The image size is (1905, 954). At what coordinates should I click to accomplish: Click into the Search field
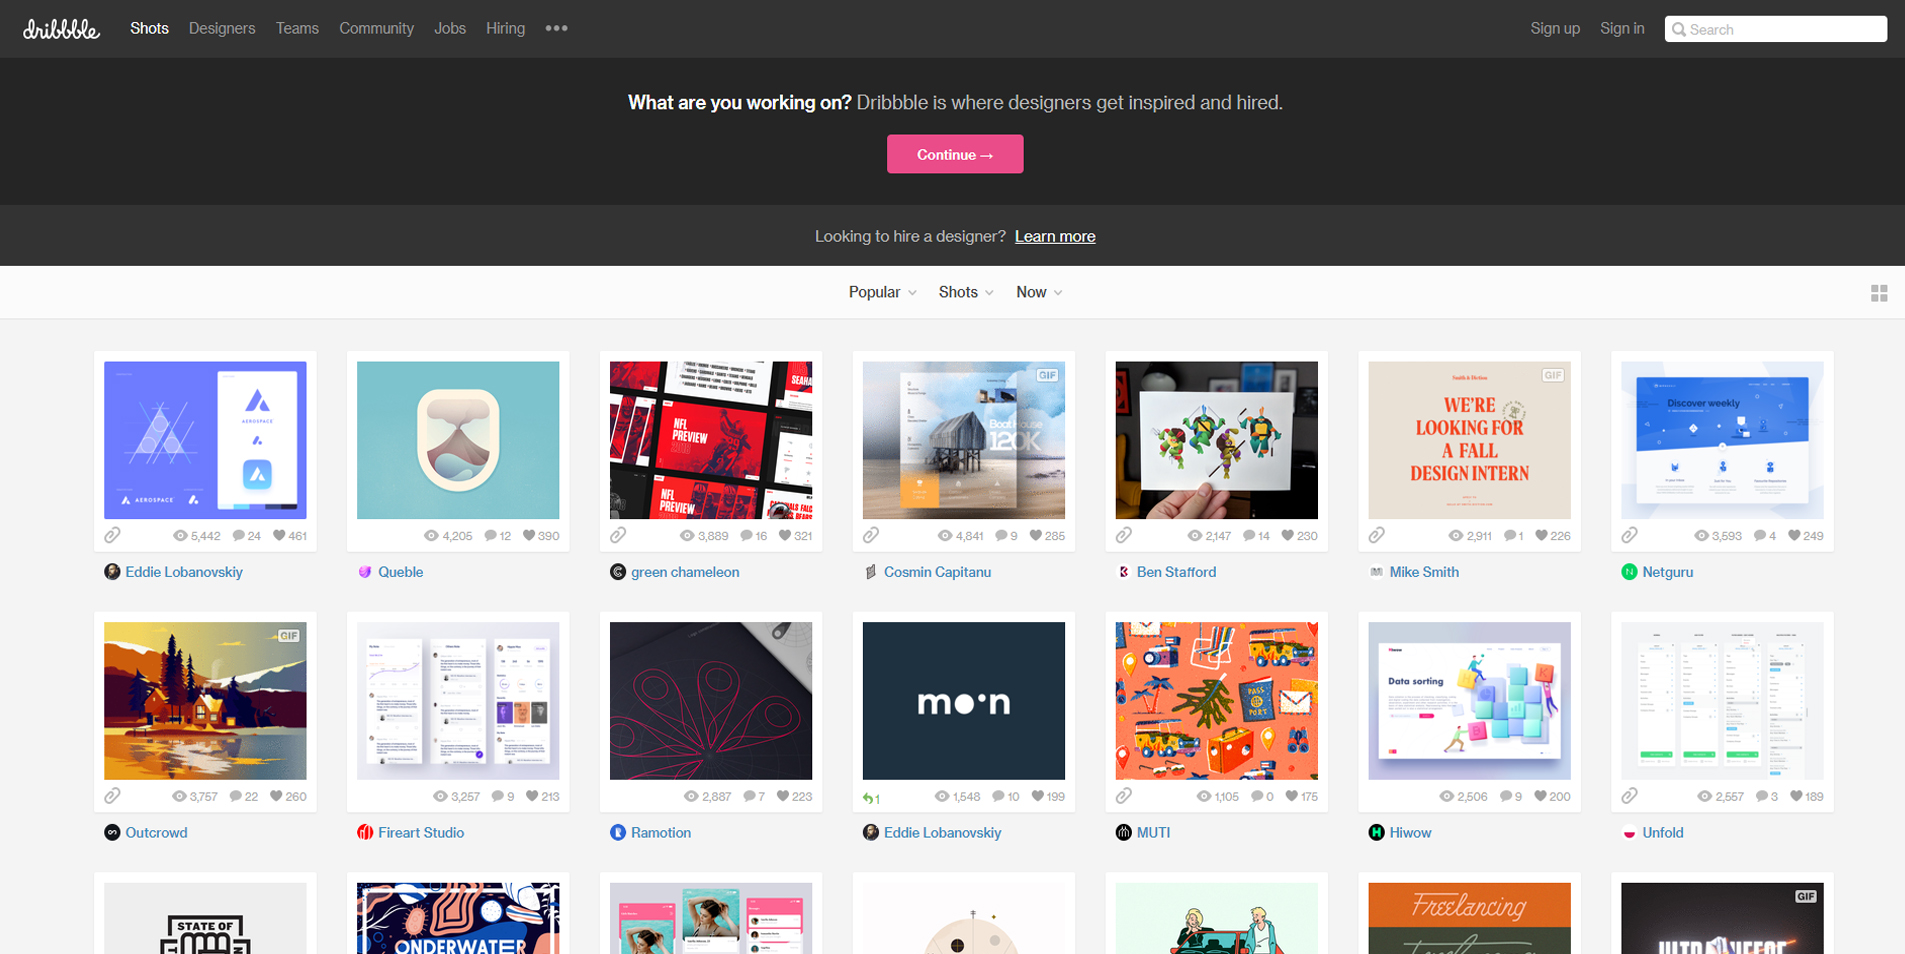pos(1776,29)
